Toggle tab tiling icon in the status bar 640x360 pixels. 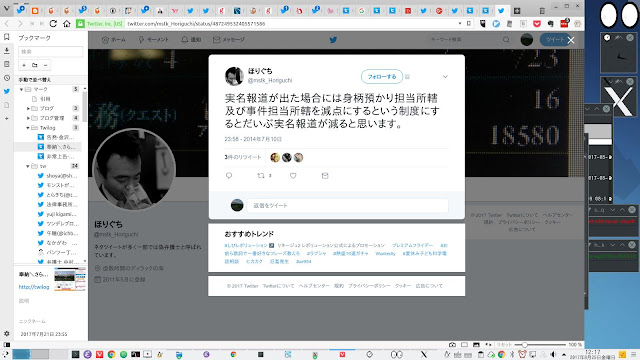tap(464, 345)
